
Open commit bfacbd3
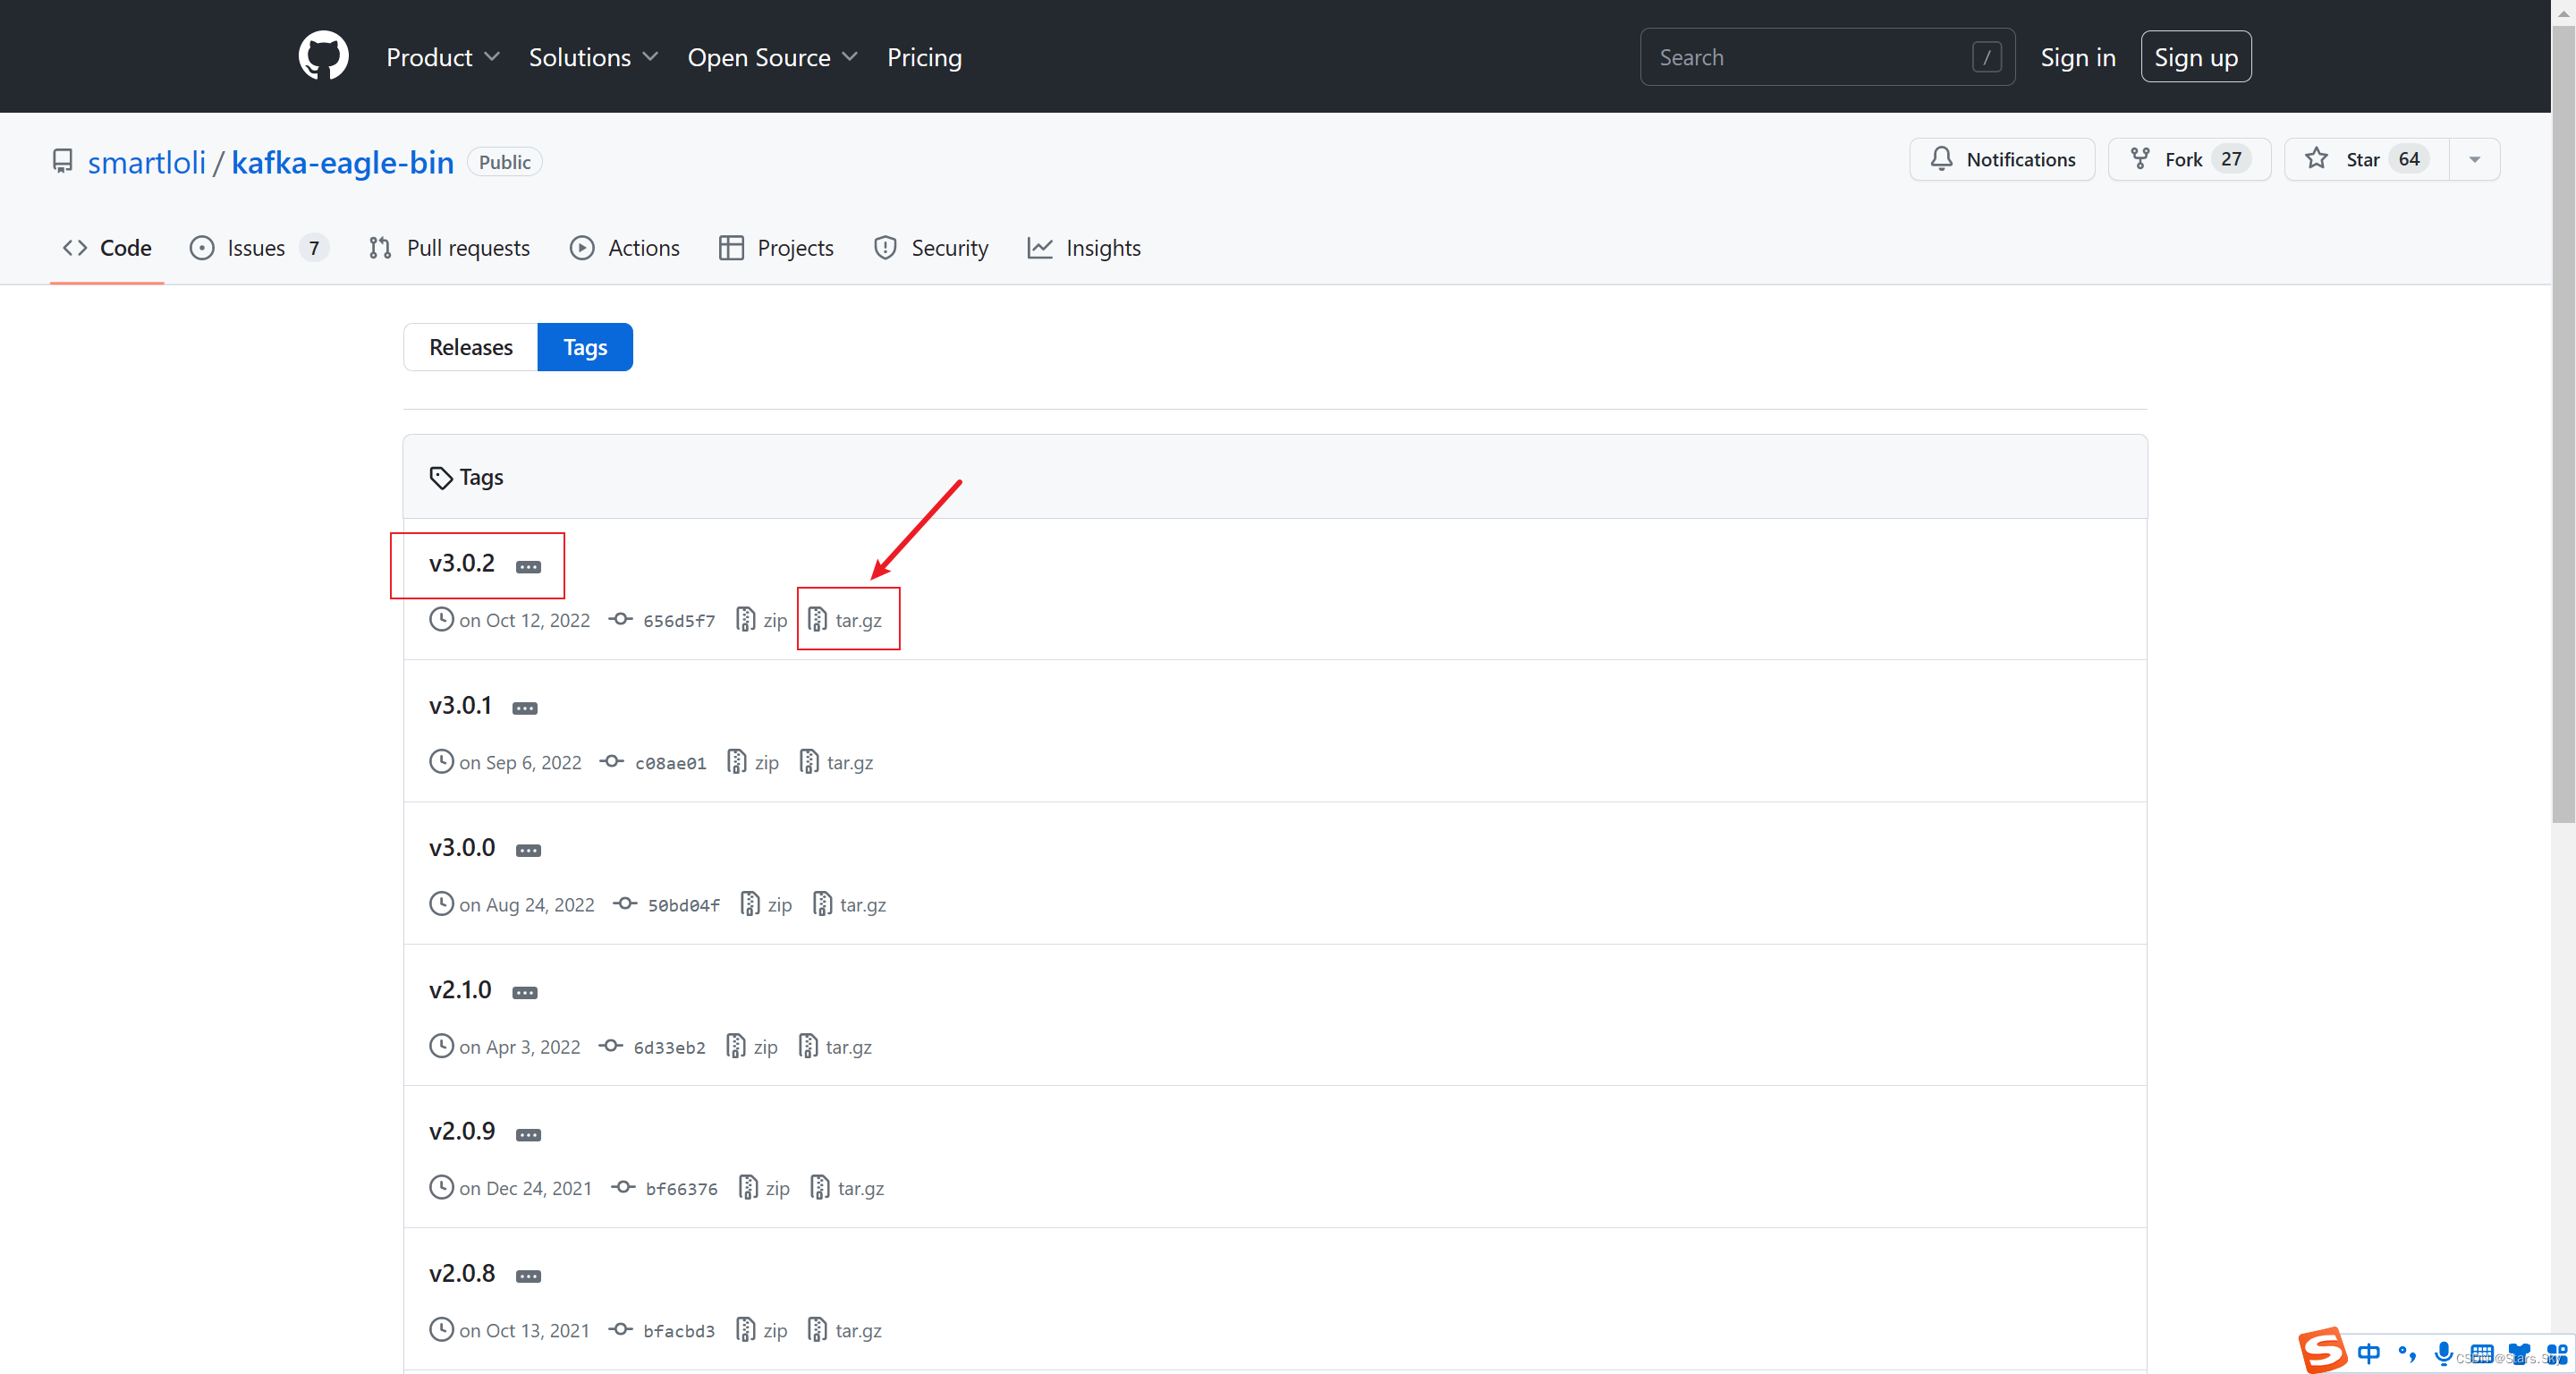[679, 1331]
